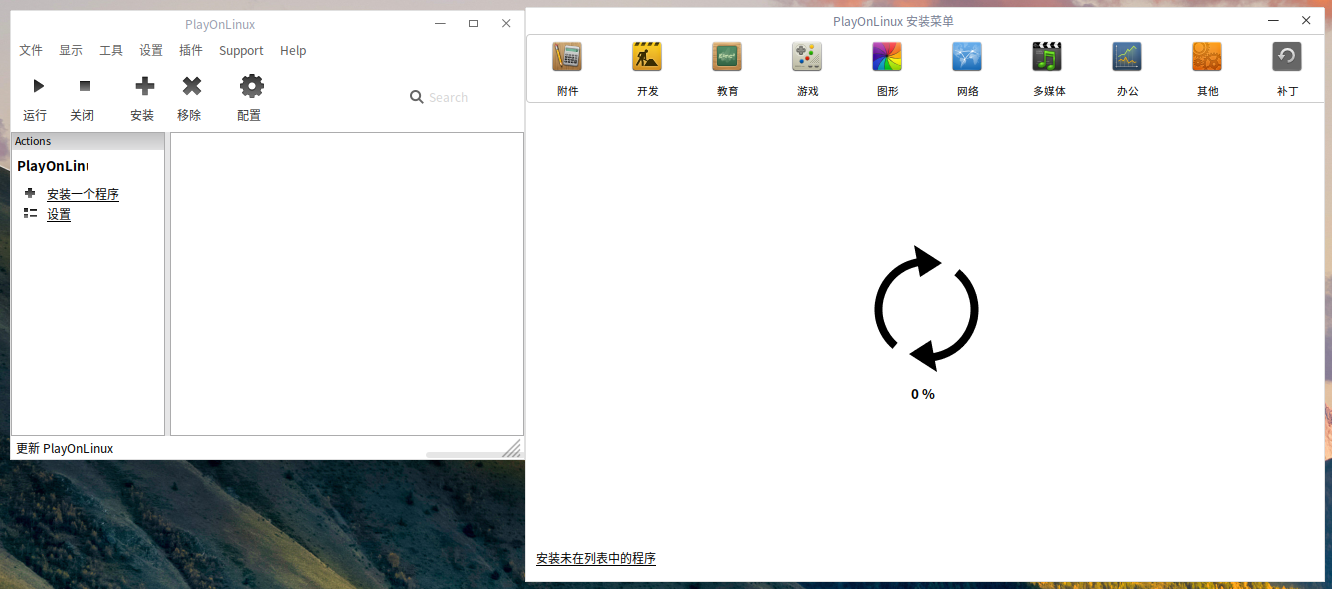Open the 附件 (Accessories) category
Image resolution: width=1332 pixels, height=589 pixels.
click(x=567, y=68)
